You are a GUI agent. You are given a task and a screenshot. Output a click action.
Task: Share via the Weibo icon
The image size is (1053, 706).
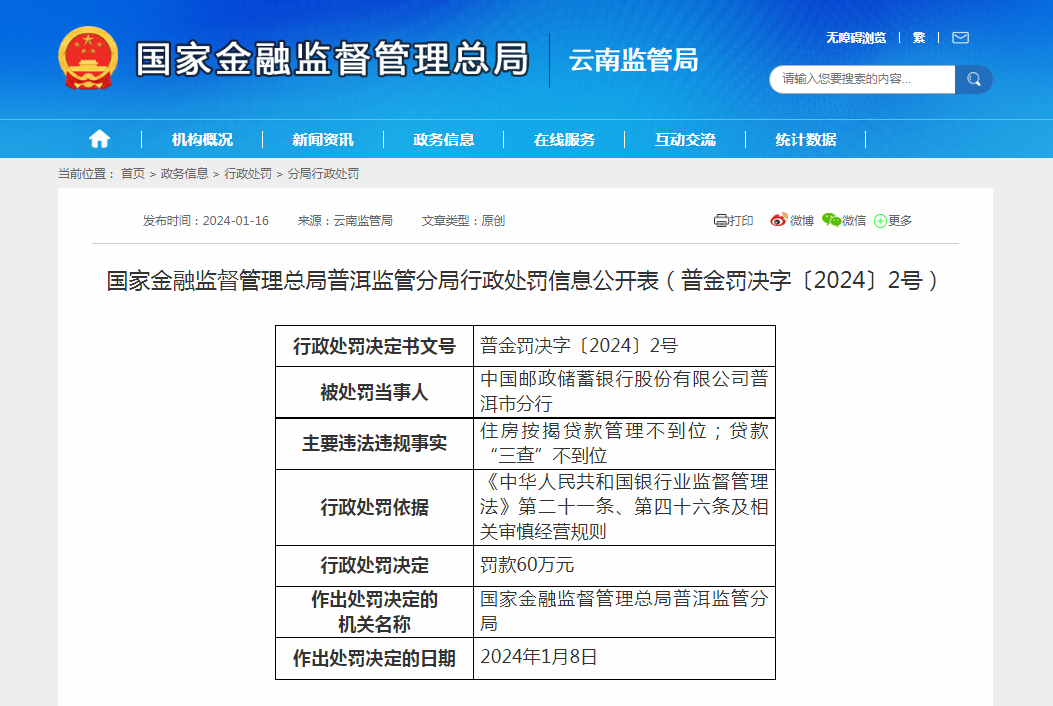point(778,220)
